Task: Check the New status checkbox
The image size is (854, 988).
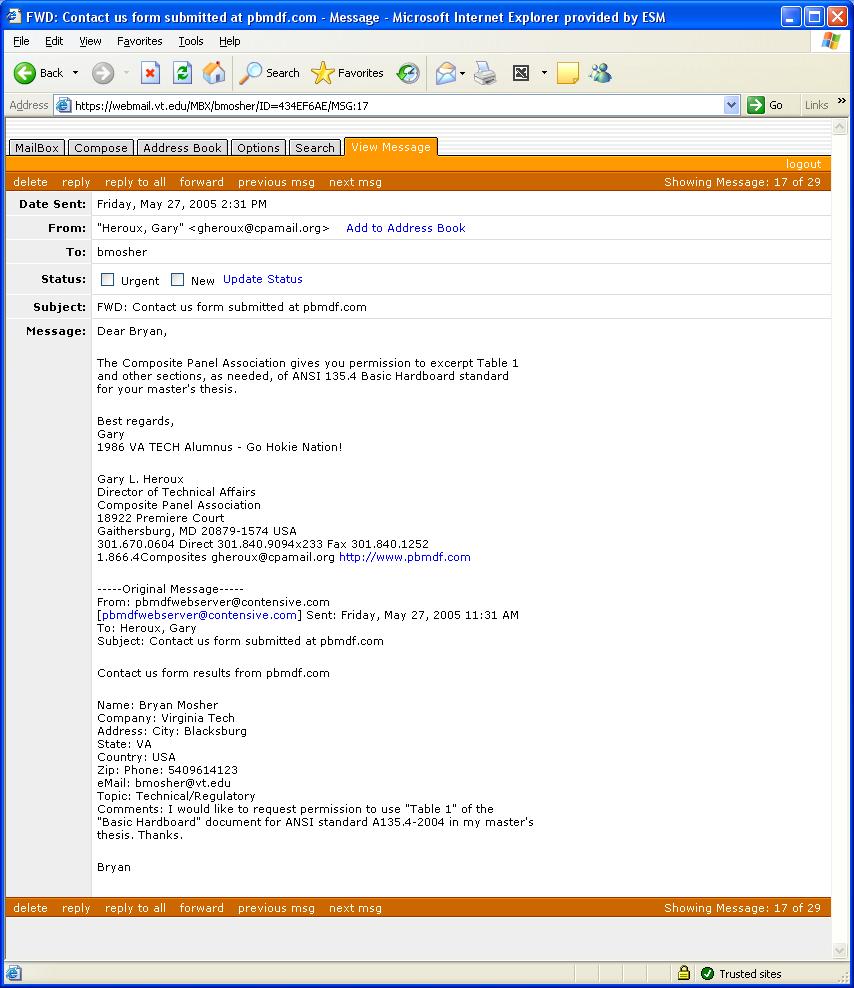Action: [178, 280]
